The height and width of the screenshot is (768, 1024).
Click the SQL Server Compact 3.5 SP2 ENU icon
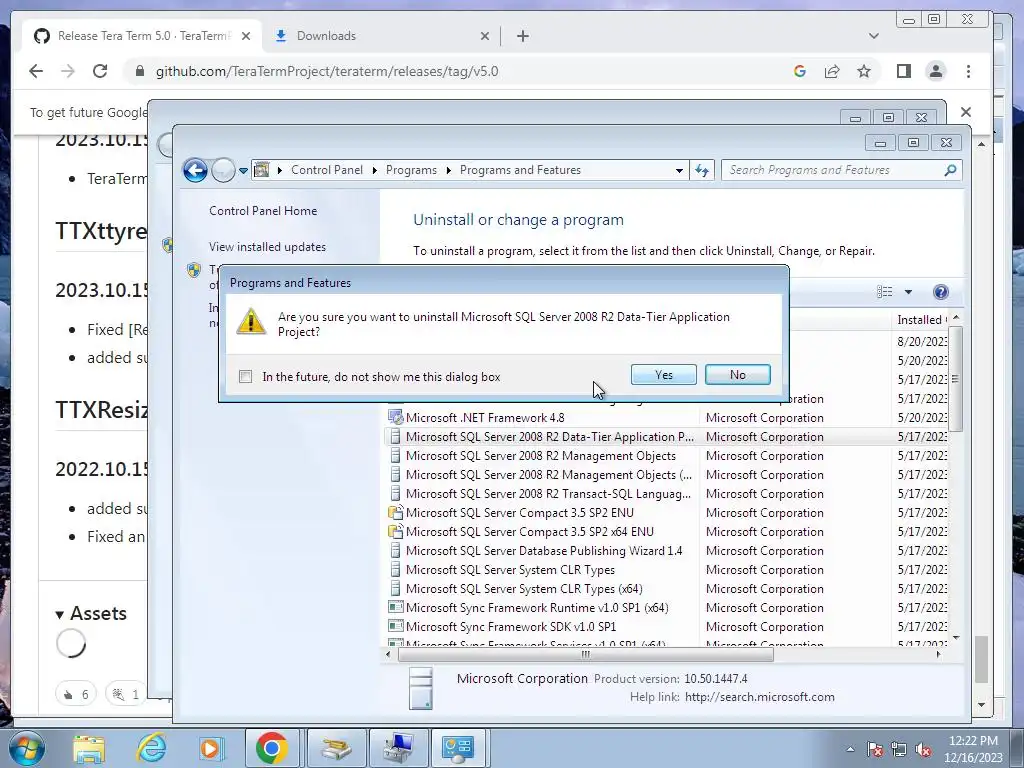click(x=395, y=513)
